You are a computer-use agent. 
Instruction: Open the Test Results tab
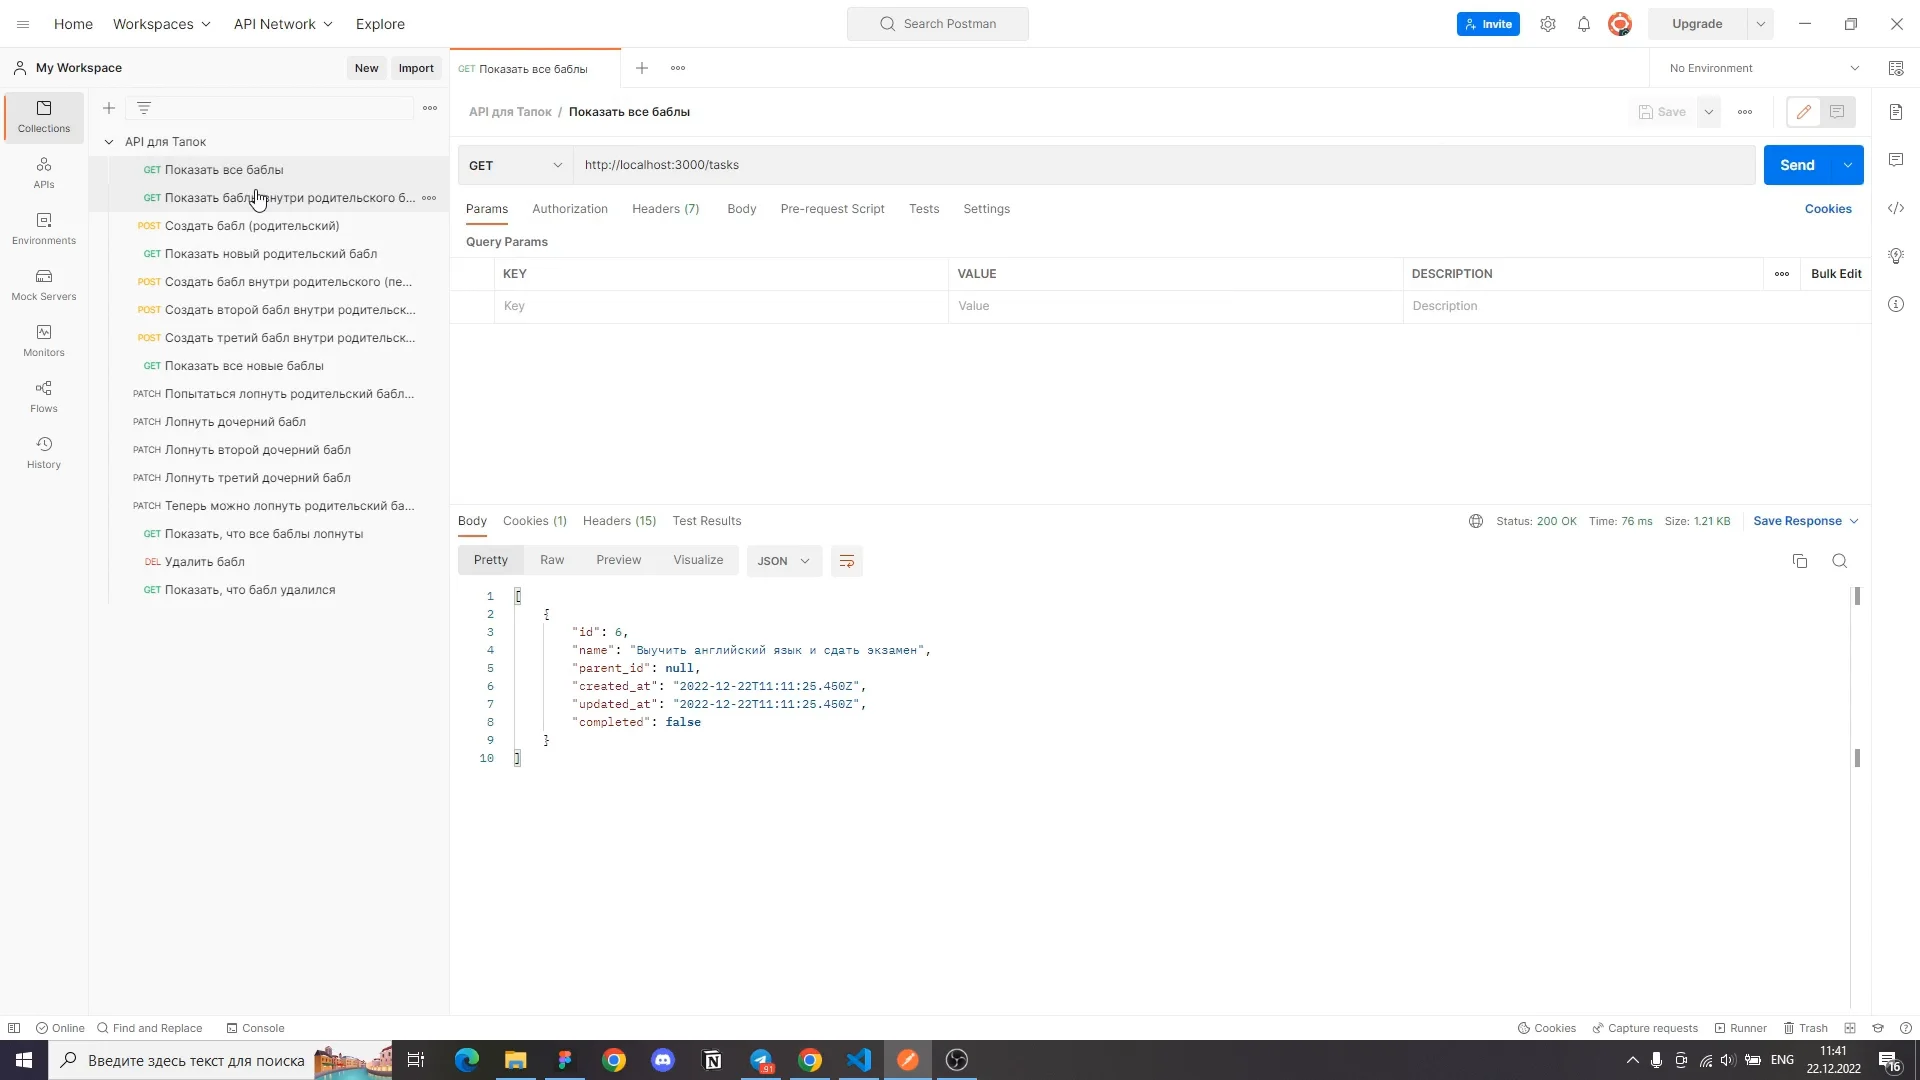tap(707, 521)
